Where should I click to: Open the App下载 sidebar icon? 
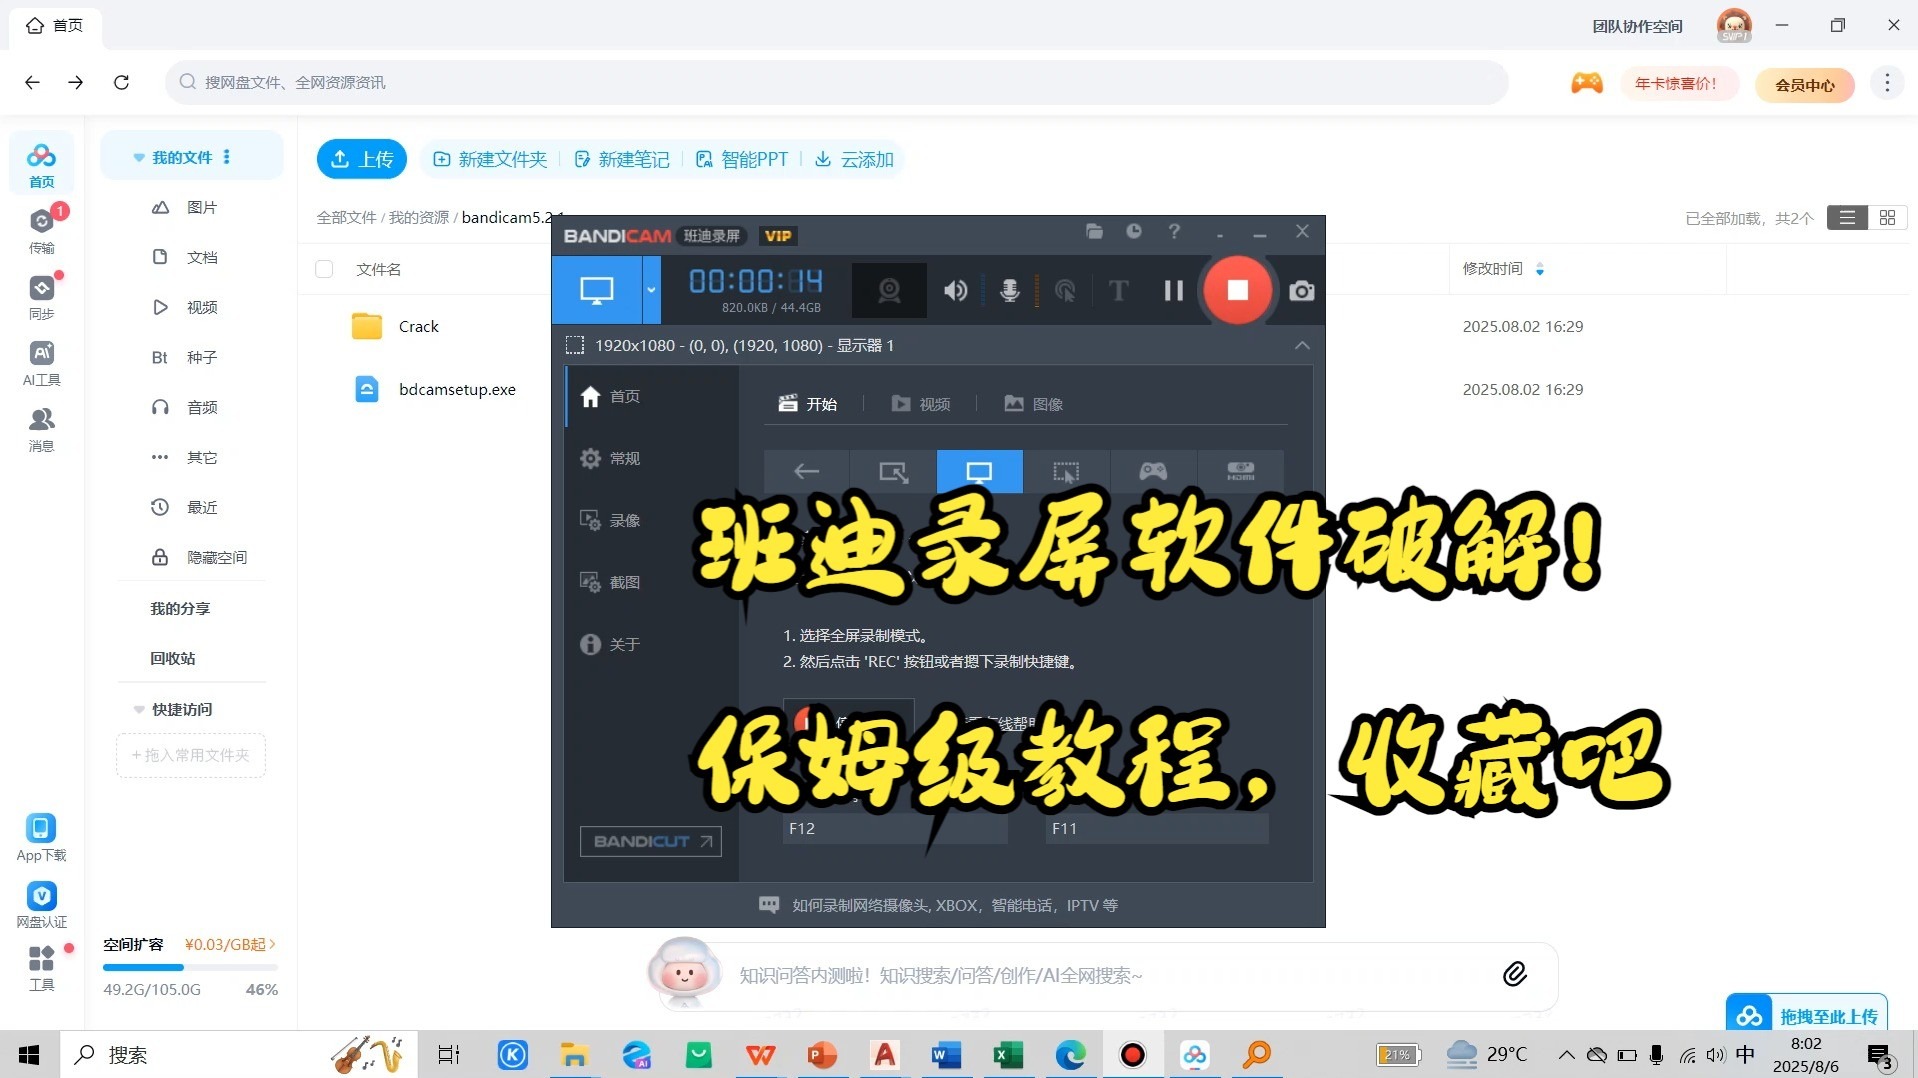(x=41, y=837)
